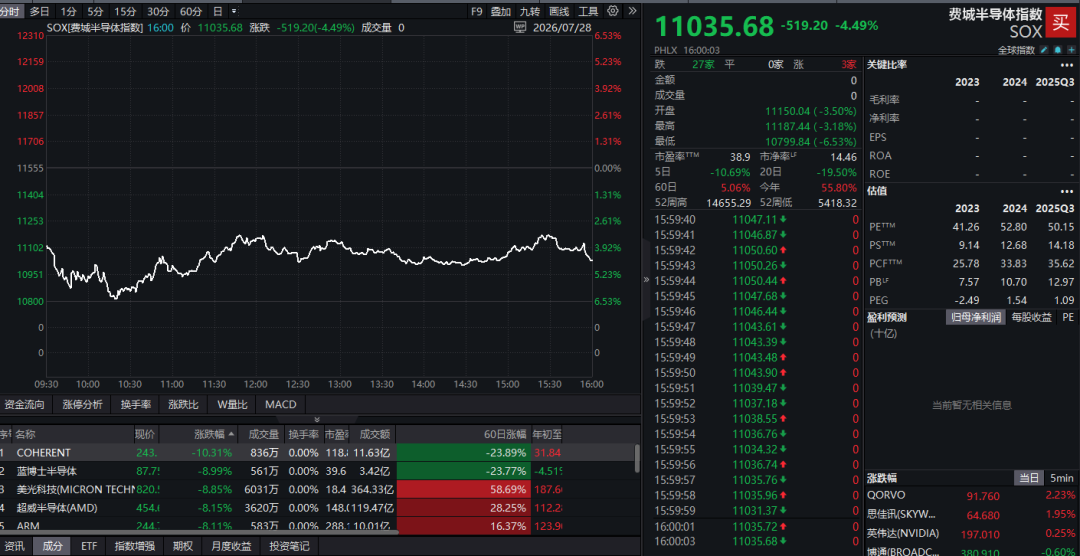
Task: Click the collapse-panel arrow left of tick list
Action: point(646,279)
